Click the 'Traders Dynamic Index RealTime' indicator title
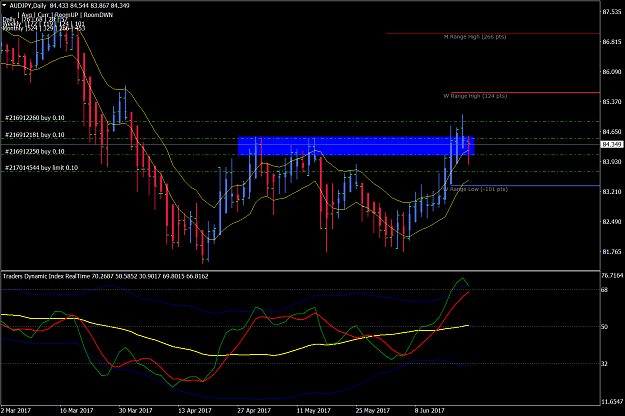 click(46, 276)
